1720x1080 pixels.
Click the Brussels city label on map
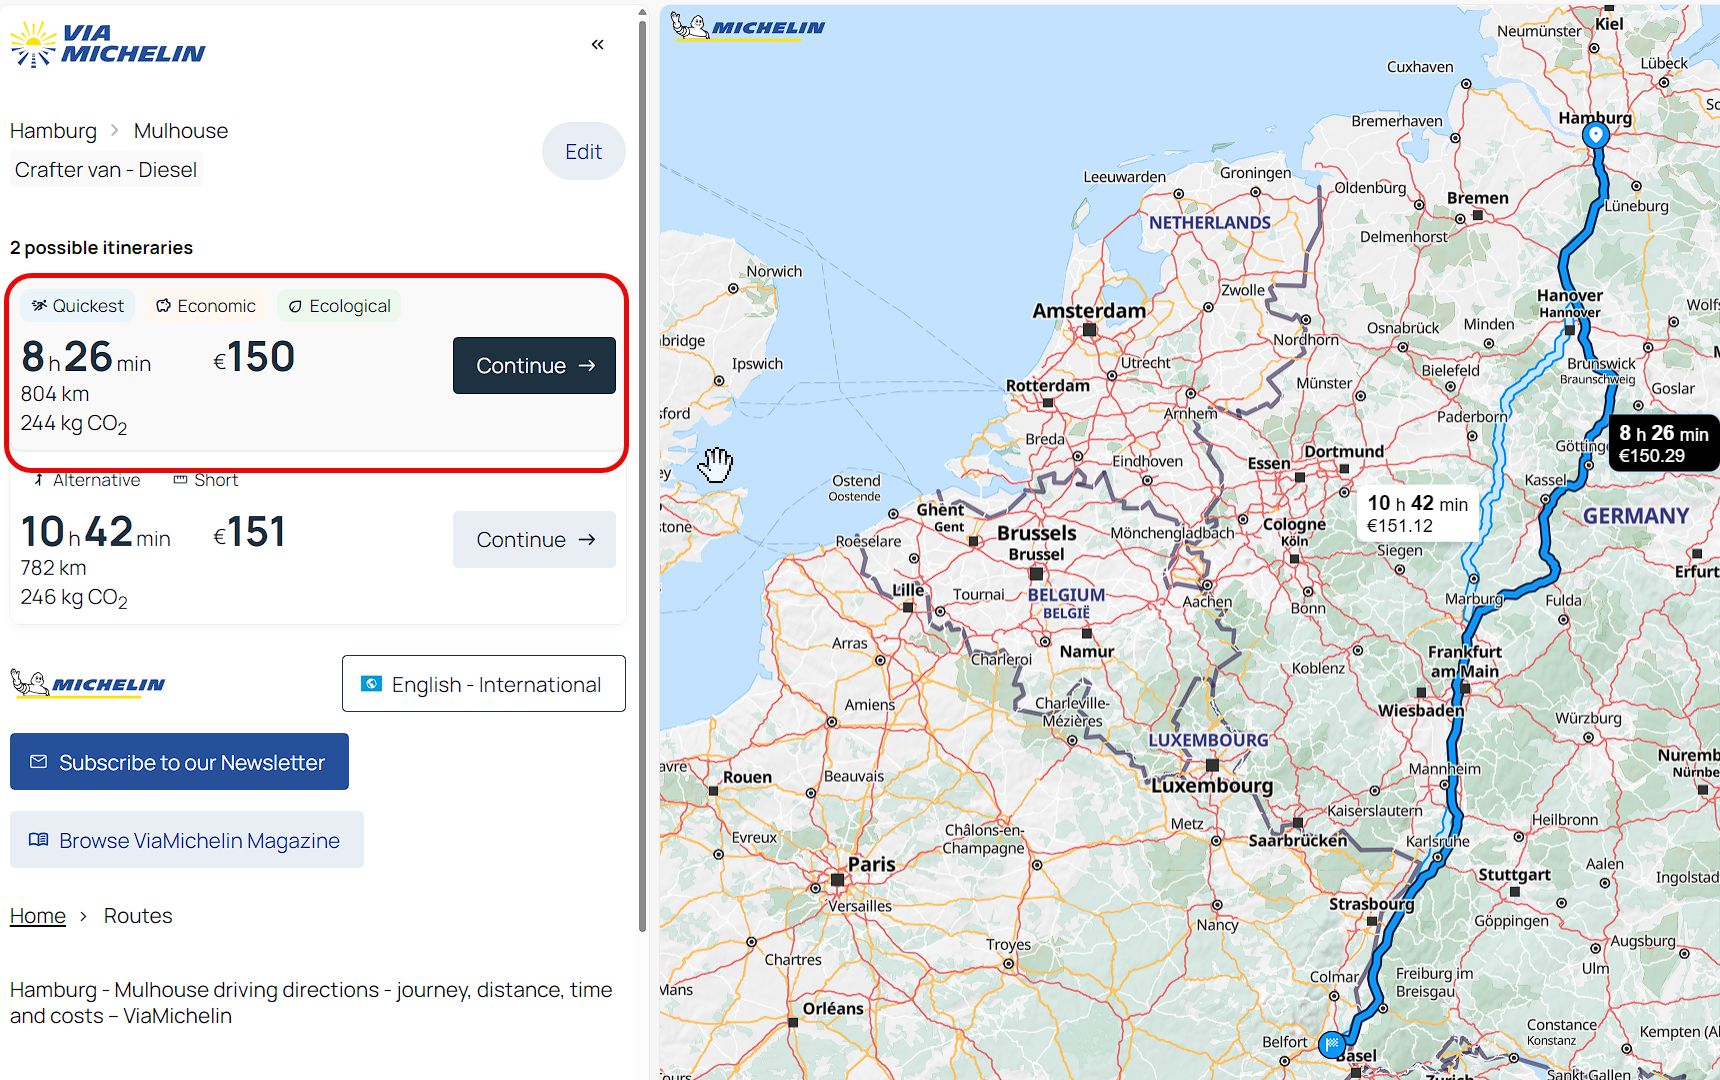1037,533
